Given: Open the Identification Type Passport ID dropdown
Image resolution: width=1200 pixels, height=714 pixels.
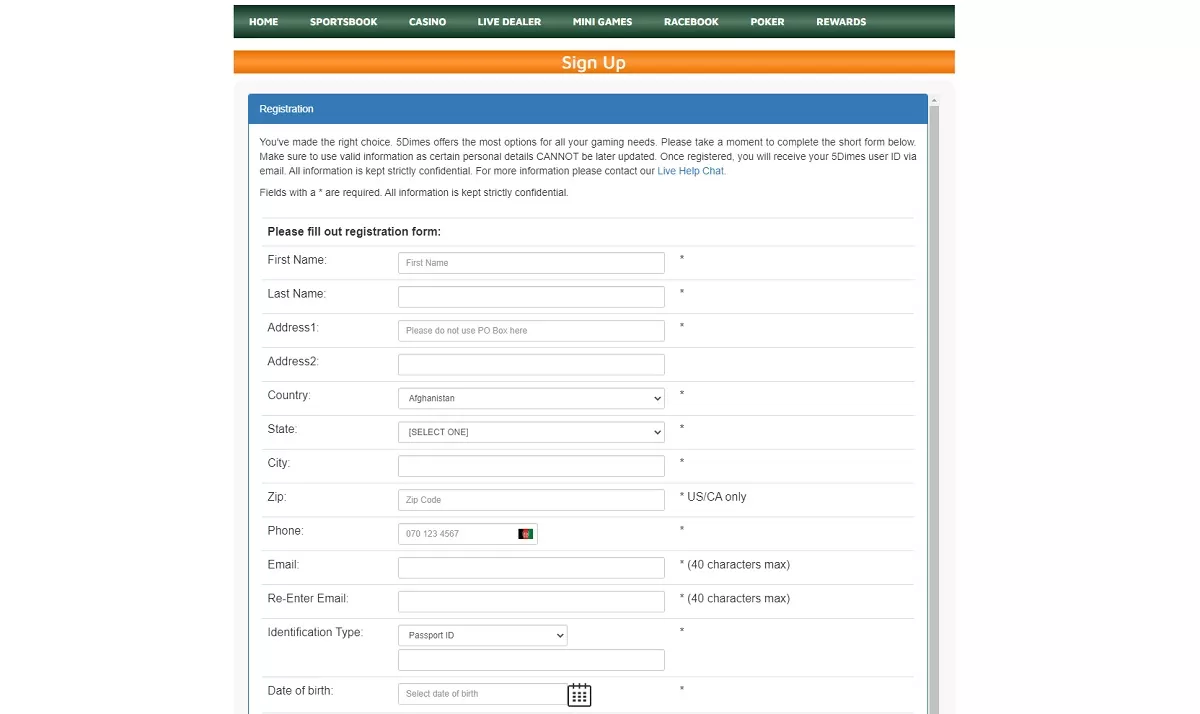Looking at the screenshot, I should point(483,635).
